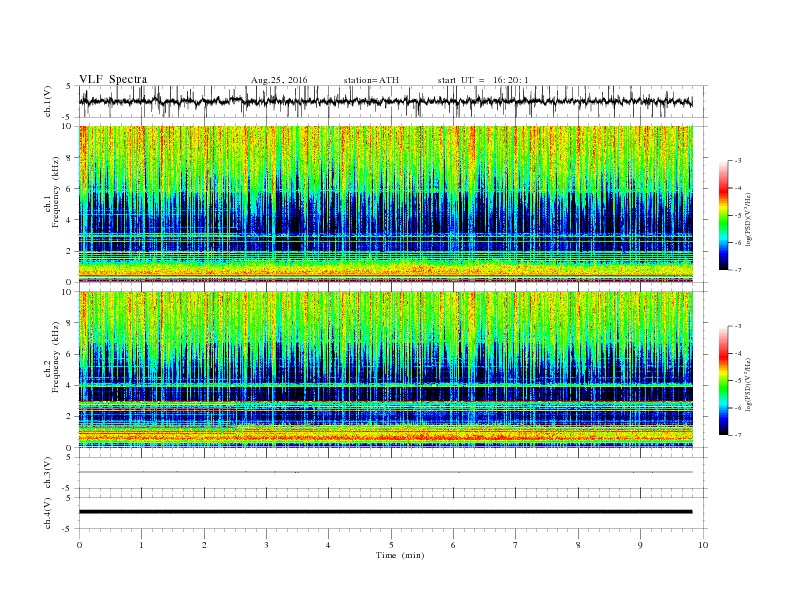Click the "ch.4(V)" axis label

pyautogui.click(x=48, y=513)
